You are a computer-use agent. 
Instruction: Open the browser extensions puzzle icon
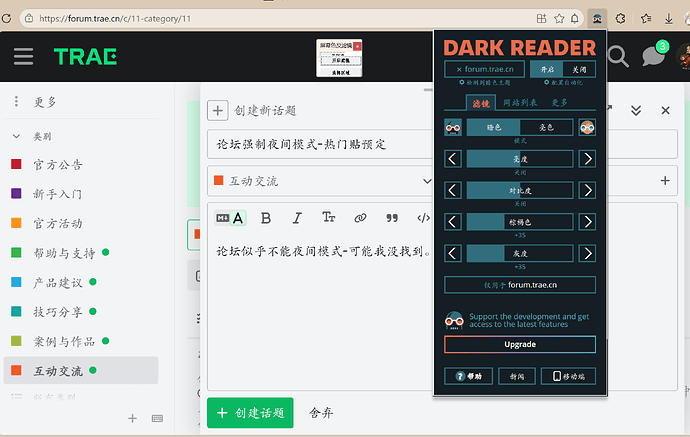click(620, 18)
